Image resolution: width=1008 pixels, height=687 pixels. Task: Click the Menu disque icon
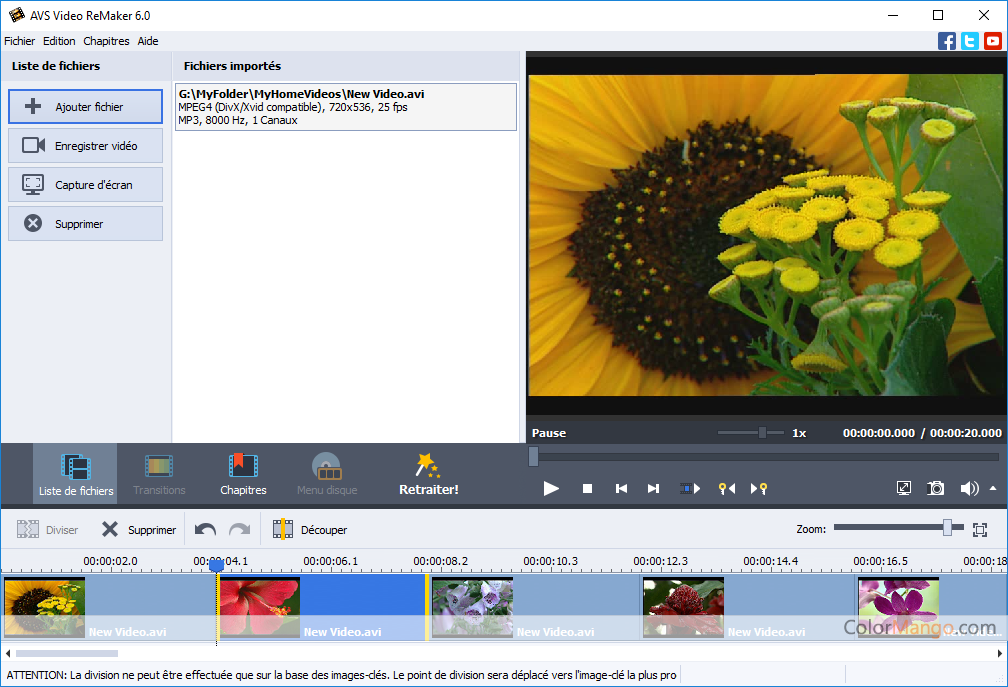(326, 465)
